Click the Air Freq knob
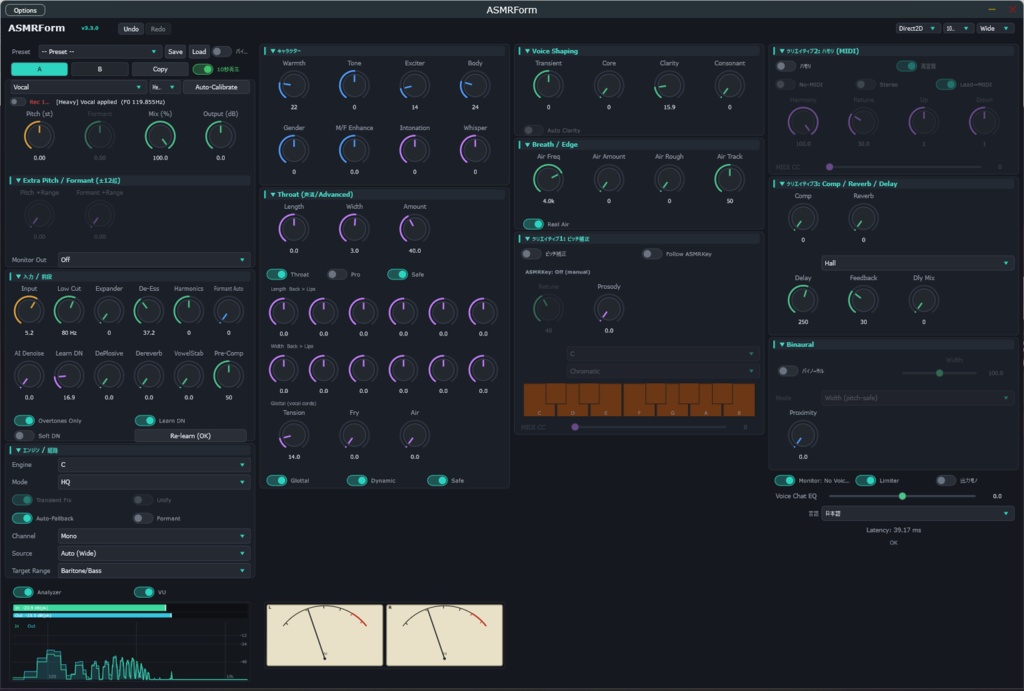 pos(548,179)
